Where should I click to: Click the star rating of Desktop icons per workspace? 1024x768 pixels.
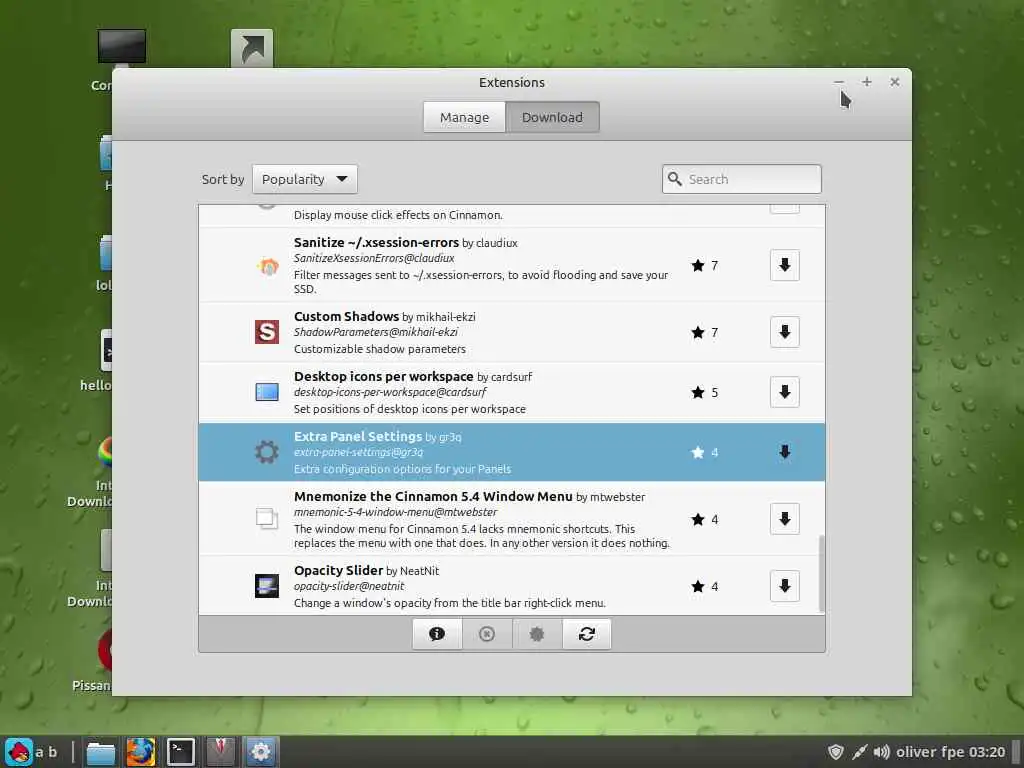pyautogui.click(x=705, y=392)
